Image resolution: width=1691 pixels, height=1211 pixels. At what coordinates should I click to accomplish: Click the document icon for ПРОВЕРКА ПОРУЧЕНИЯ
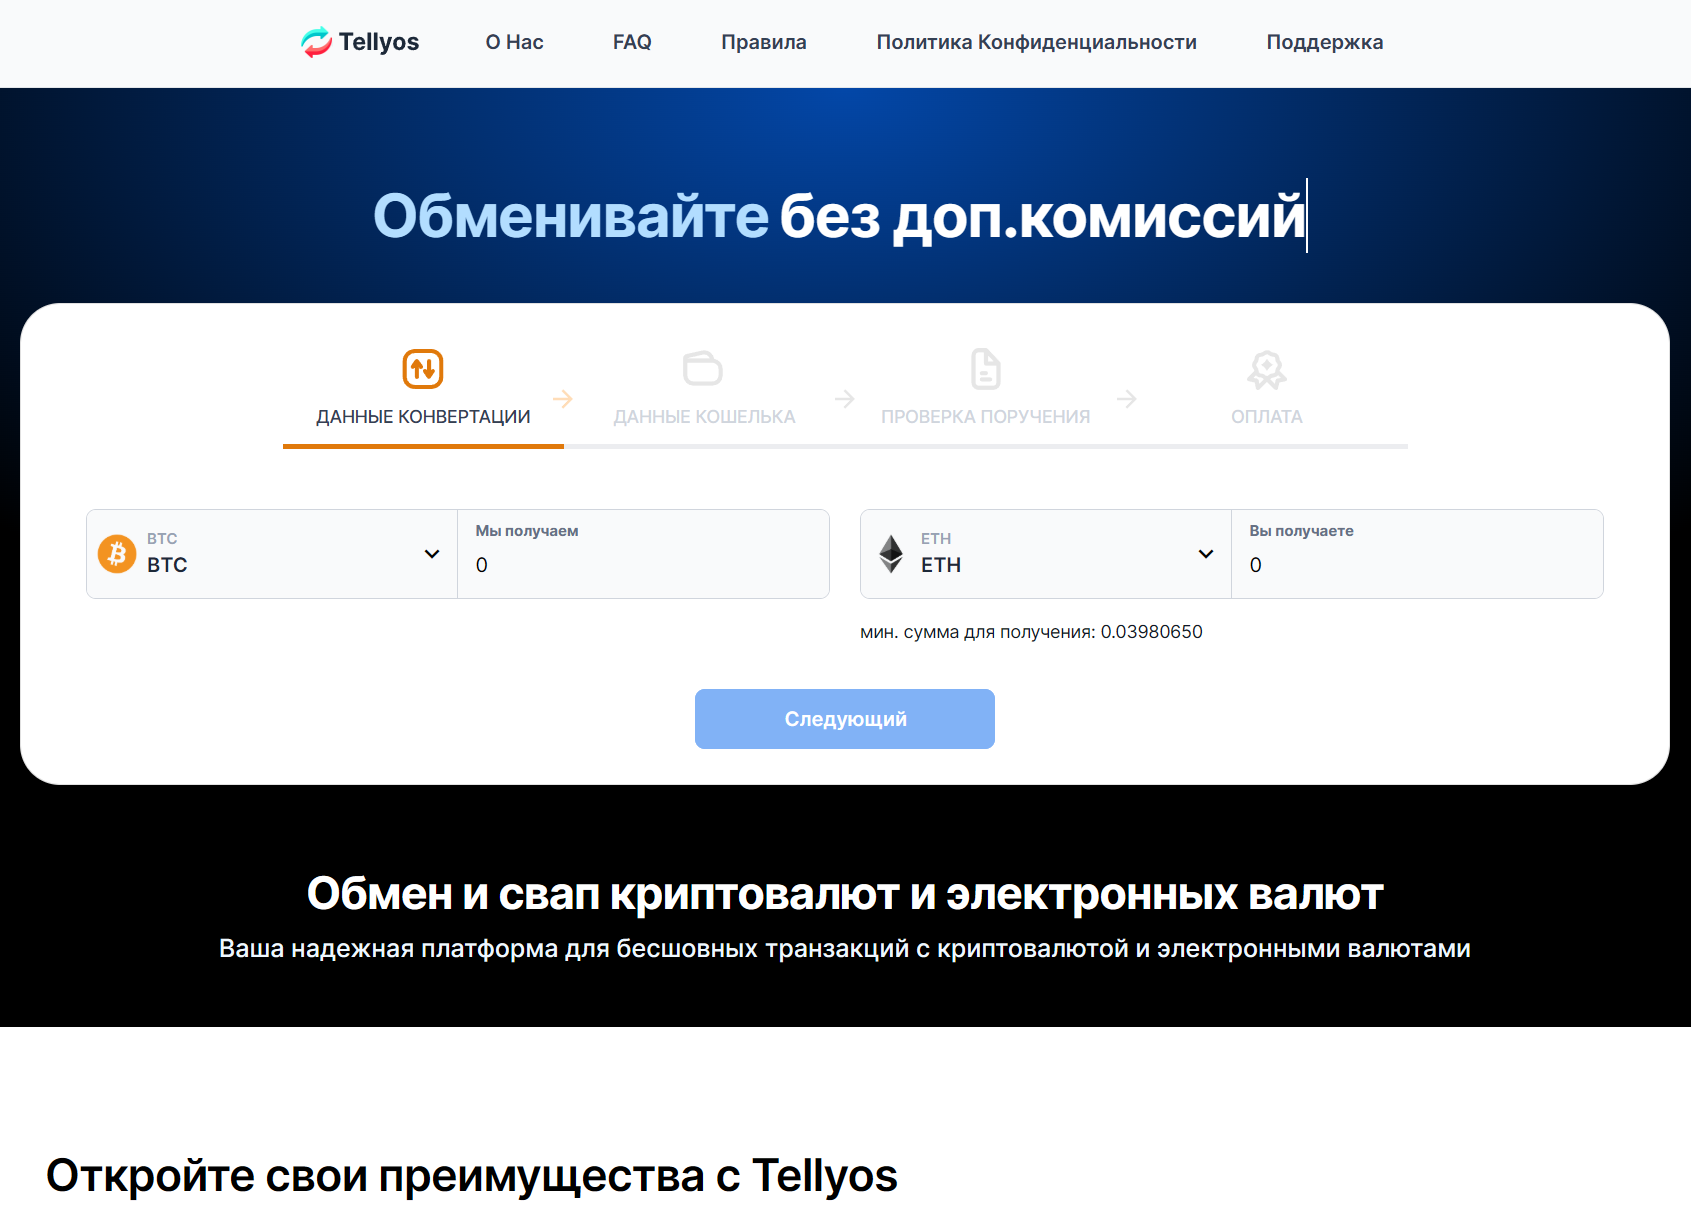pyautogui.click(x=986, y=368)
